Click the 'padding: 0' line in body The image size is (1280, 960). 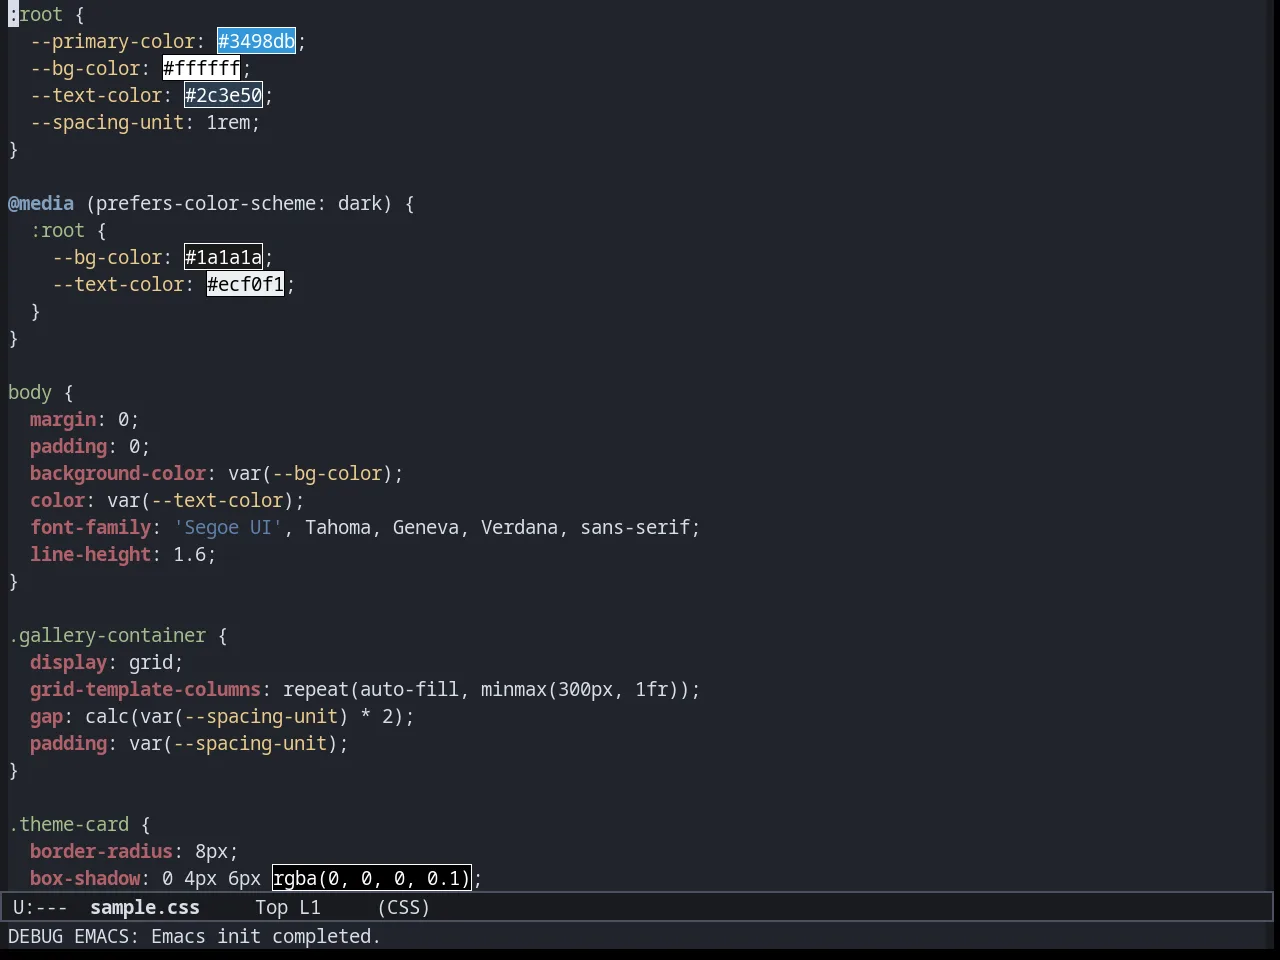click(x=90, y=446)
